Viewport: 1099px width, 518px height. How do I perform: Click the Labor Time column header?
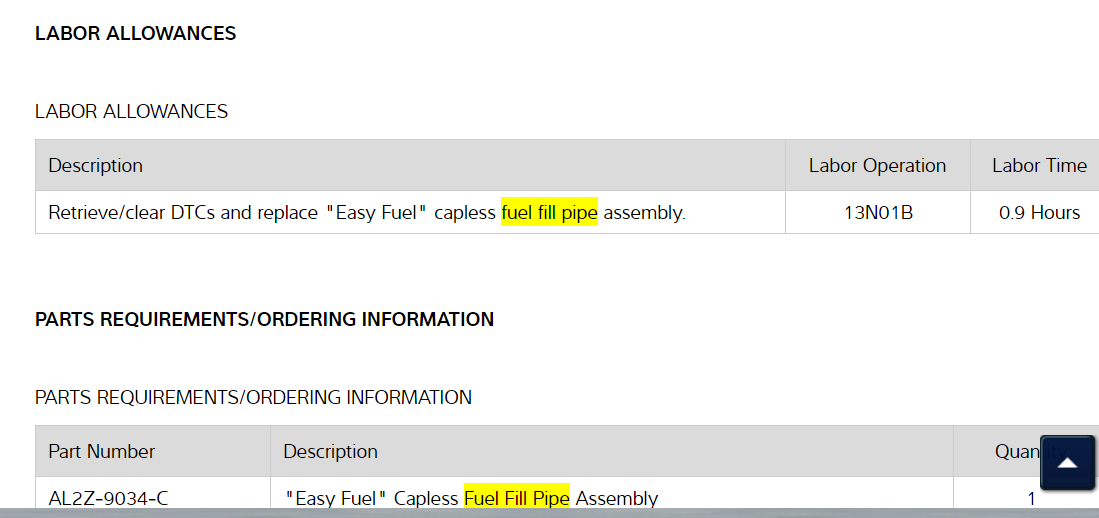[1039, 166]
